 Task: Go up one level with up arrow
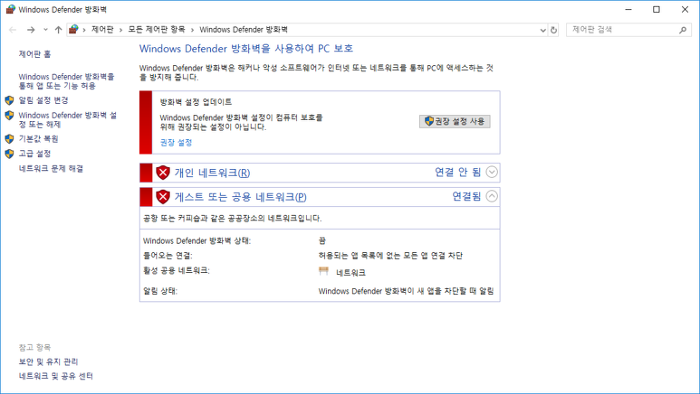(x=58, y=30)
